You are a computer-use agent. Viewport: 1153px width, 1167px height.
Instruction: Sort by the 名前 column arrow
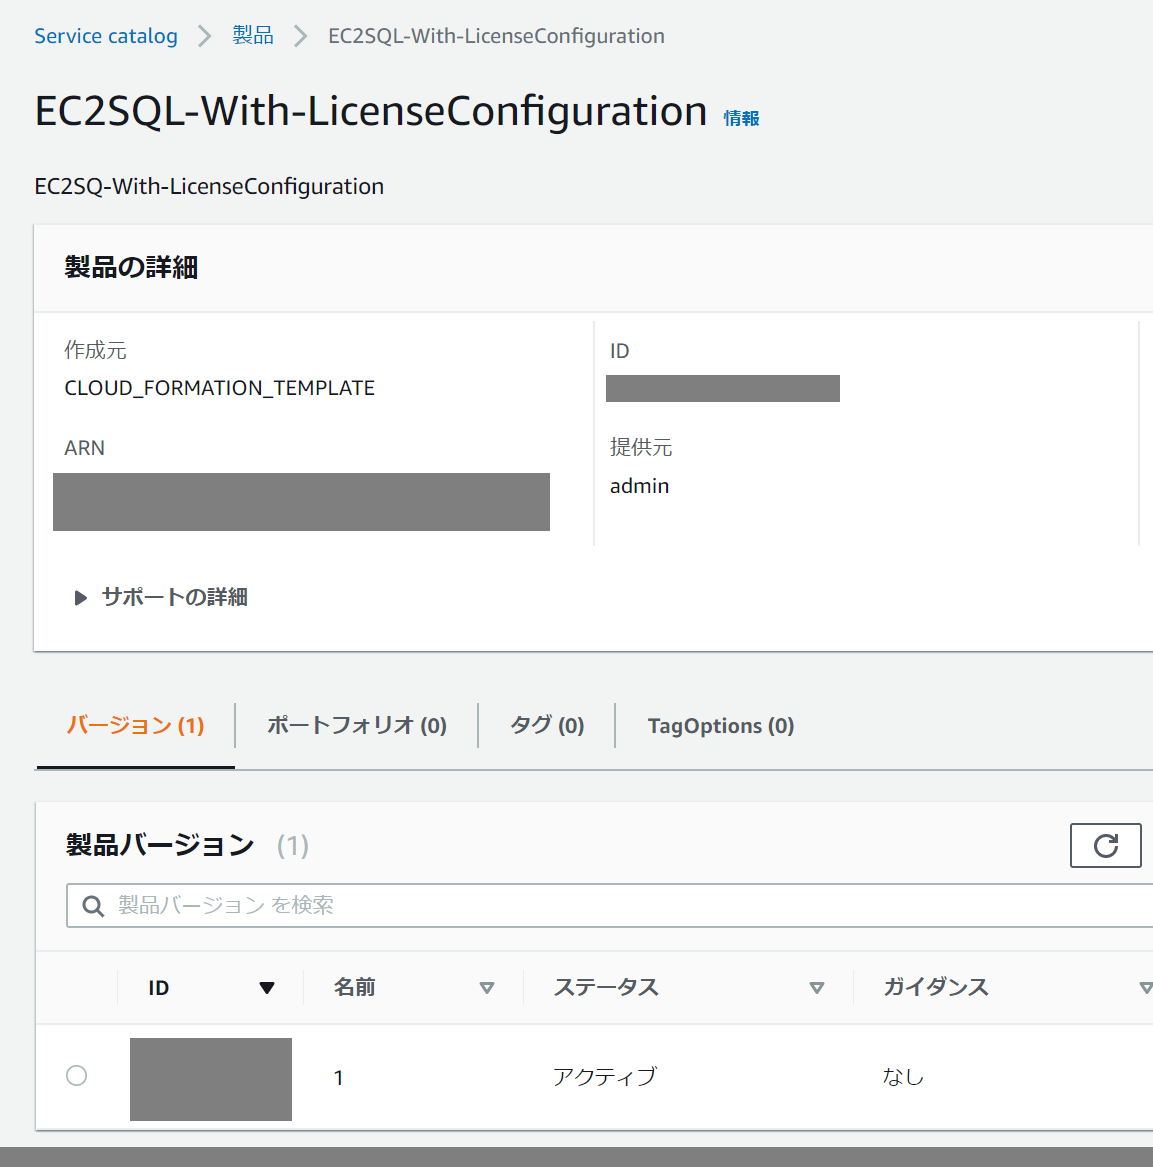pyautogui.click(x=487, y=988)
